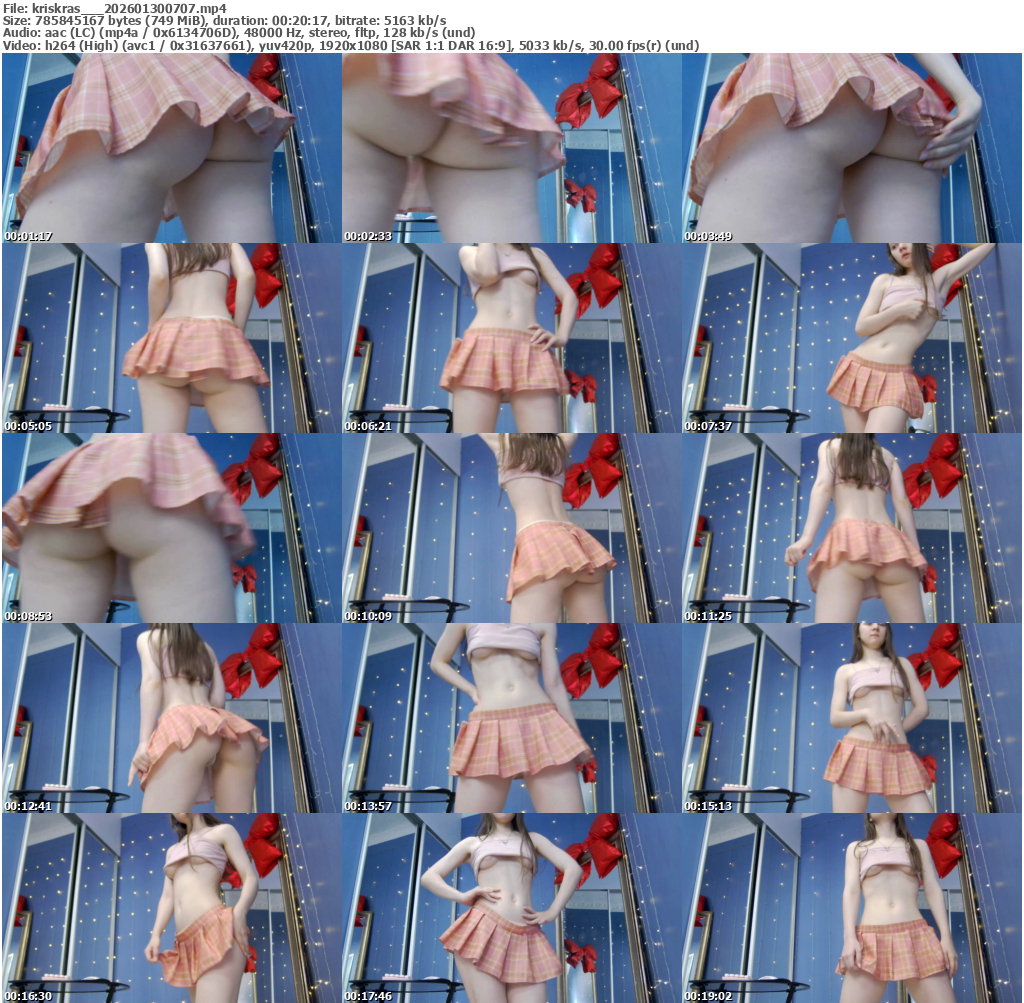Select the thumbnail frame stamped 00:05:05
Image resolution: width=1024 pixels, height=1003 pixels.
click(172, 338)
